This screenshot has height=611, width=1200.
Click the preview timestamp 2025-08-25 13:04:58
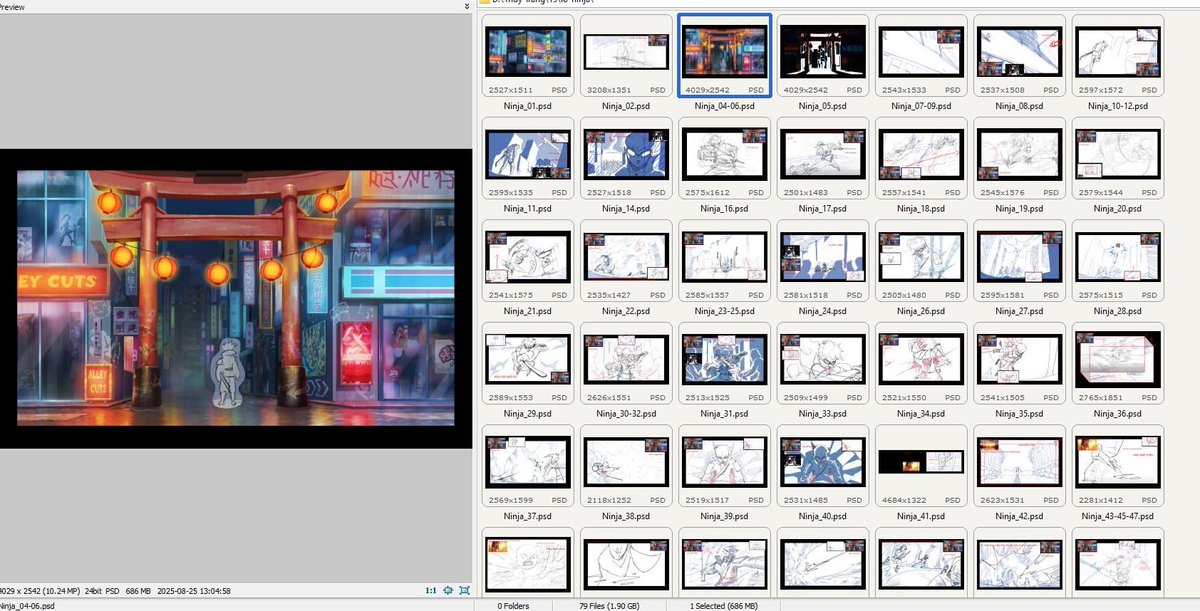point(194,591)
